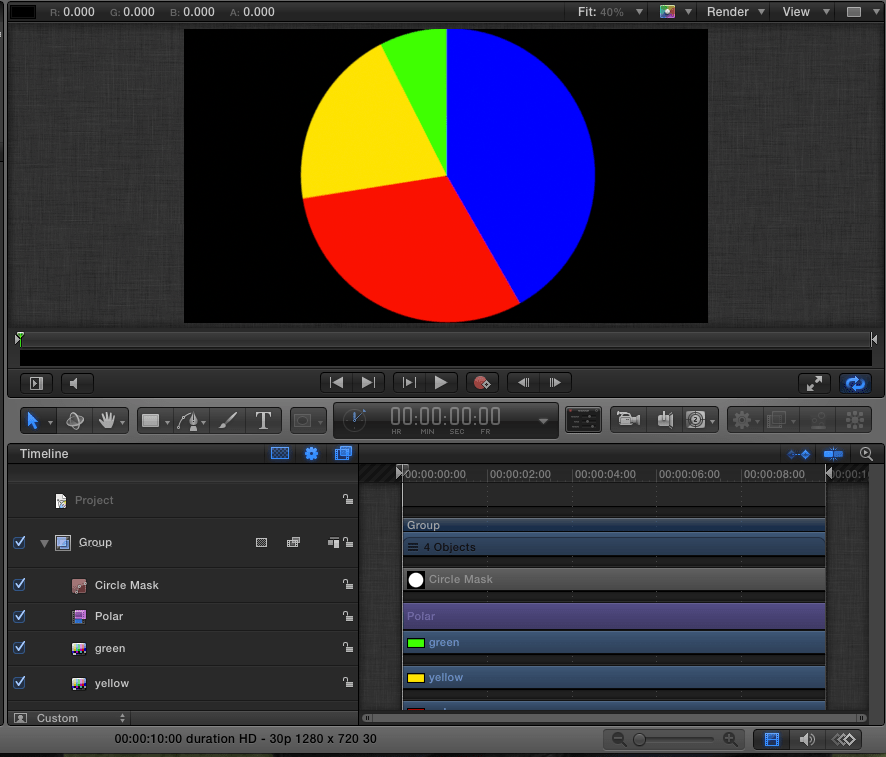Uncheck the Group layer checkbox
This screenshot has height=757, width=886.
coord(20,542)
